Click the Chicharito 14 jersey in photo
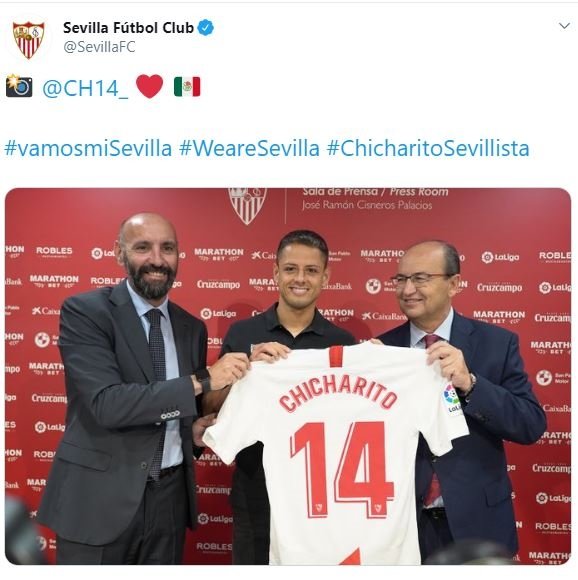 [336, 453]
